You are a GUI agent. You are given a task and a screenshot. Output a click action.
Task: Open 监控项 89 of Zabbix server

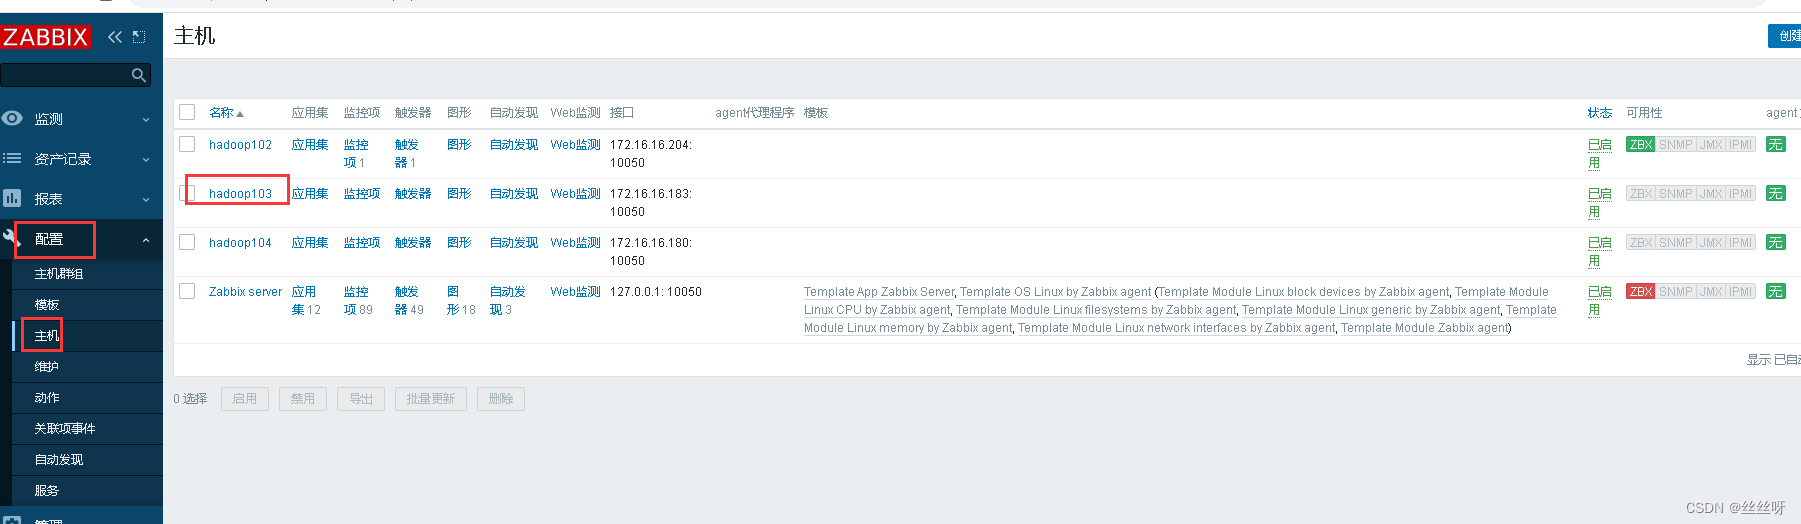click(356, 301)
